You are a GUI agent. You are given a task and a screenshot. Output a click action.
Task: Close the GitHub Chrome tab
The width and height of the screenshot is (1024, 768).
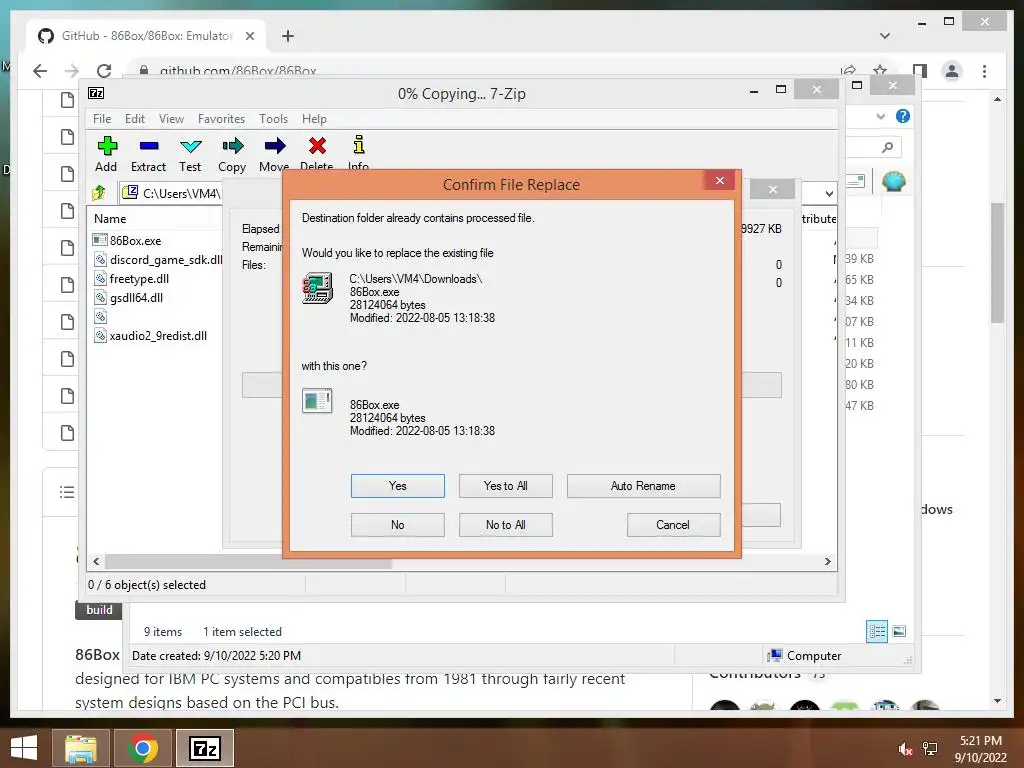pyautogui.click(x=249, y=36)
